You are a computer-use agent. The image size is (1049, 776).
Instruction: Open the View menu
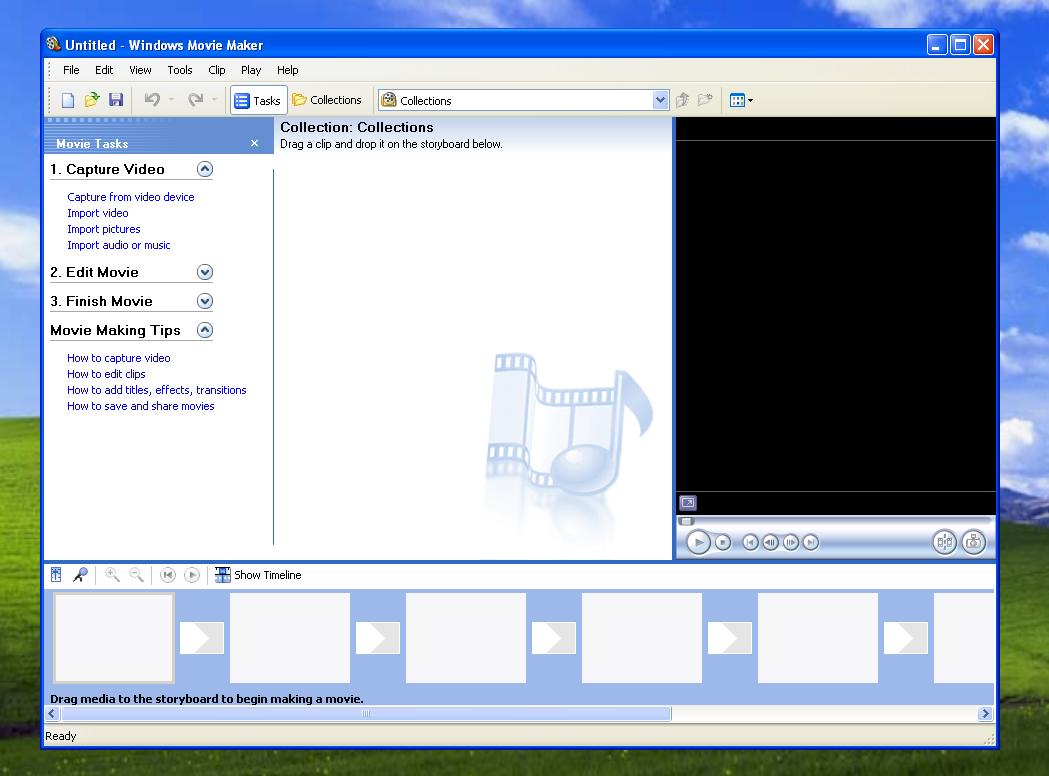point(140,70)
